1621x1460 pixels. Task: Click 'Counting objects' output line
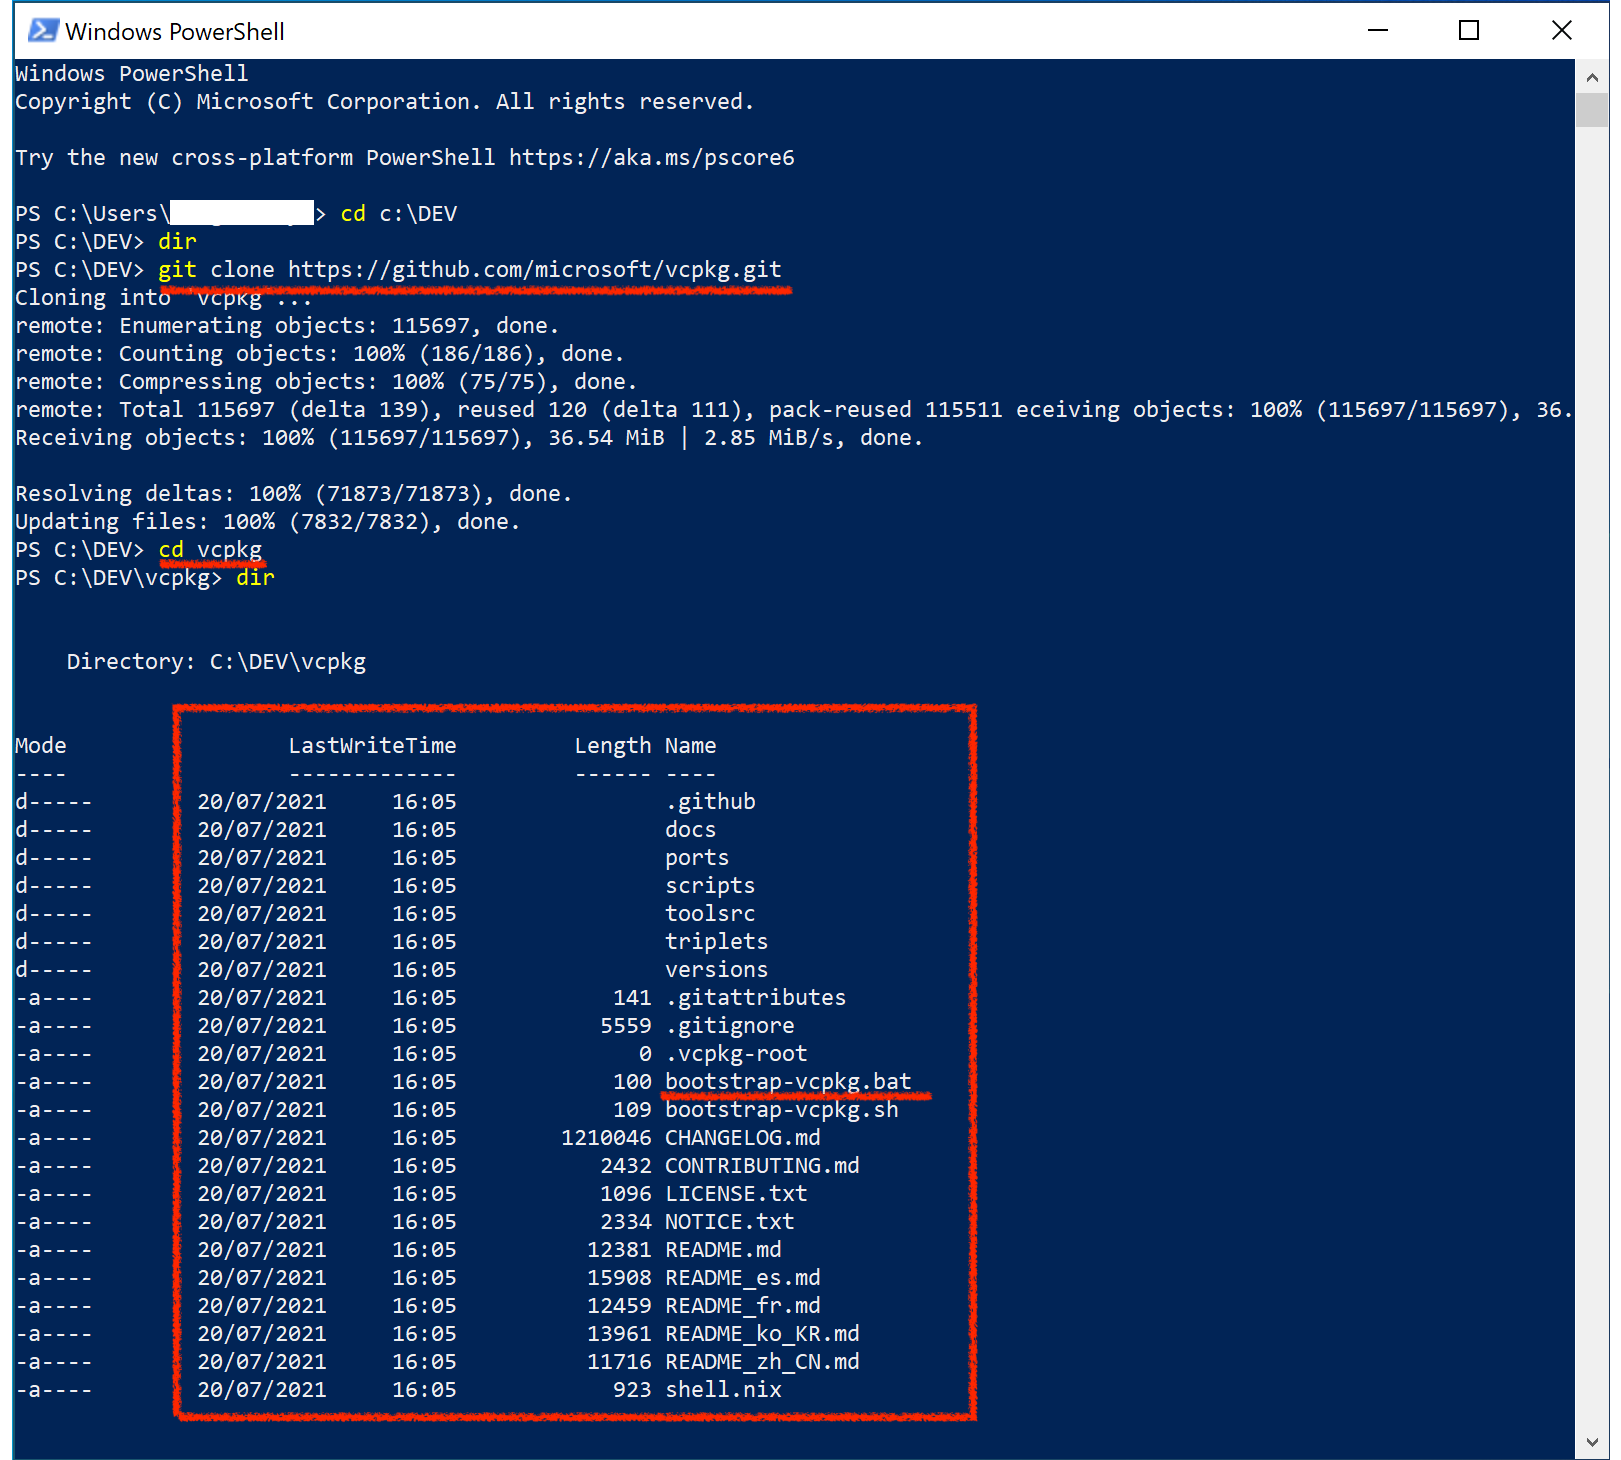[x=319, y=354]
